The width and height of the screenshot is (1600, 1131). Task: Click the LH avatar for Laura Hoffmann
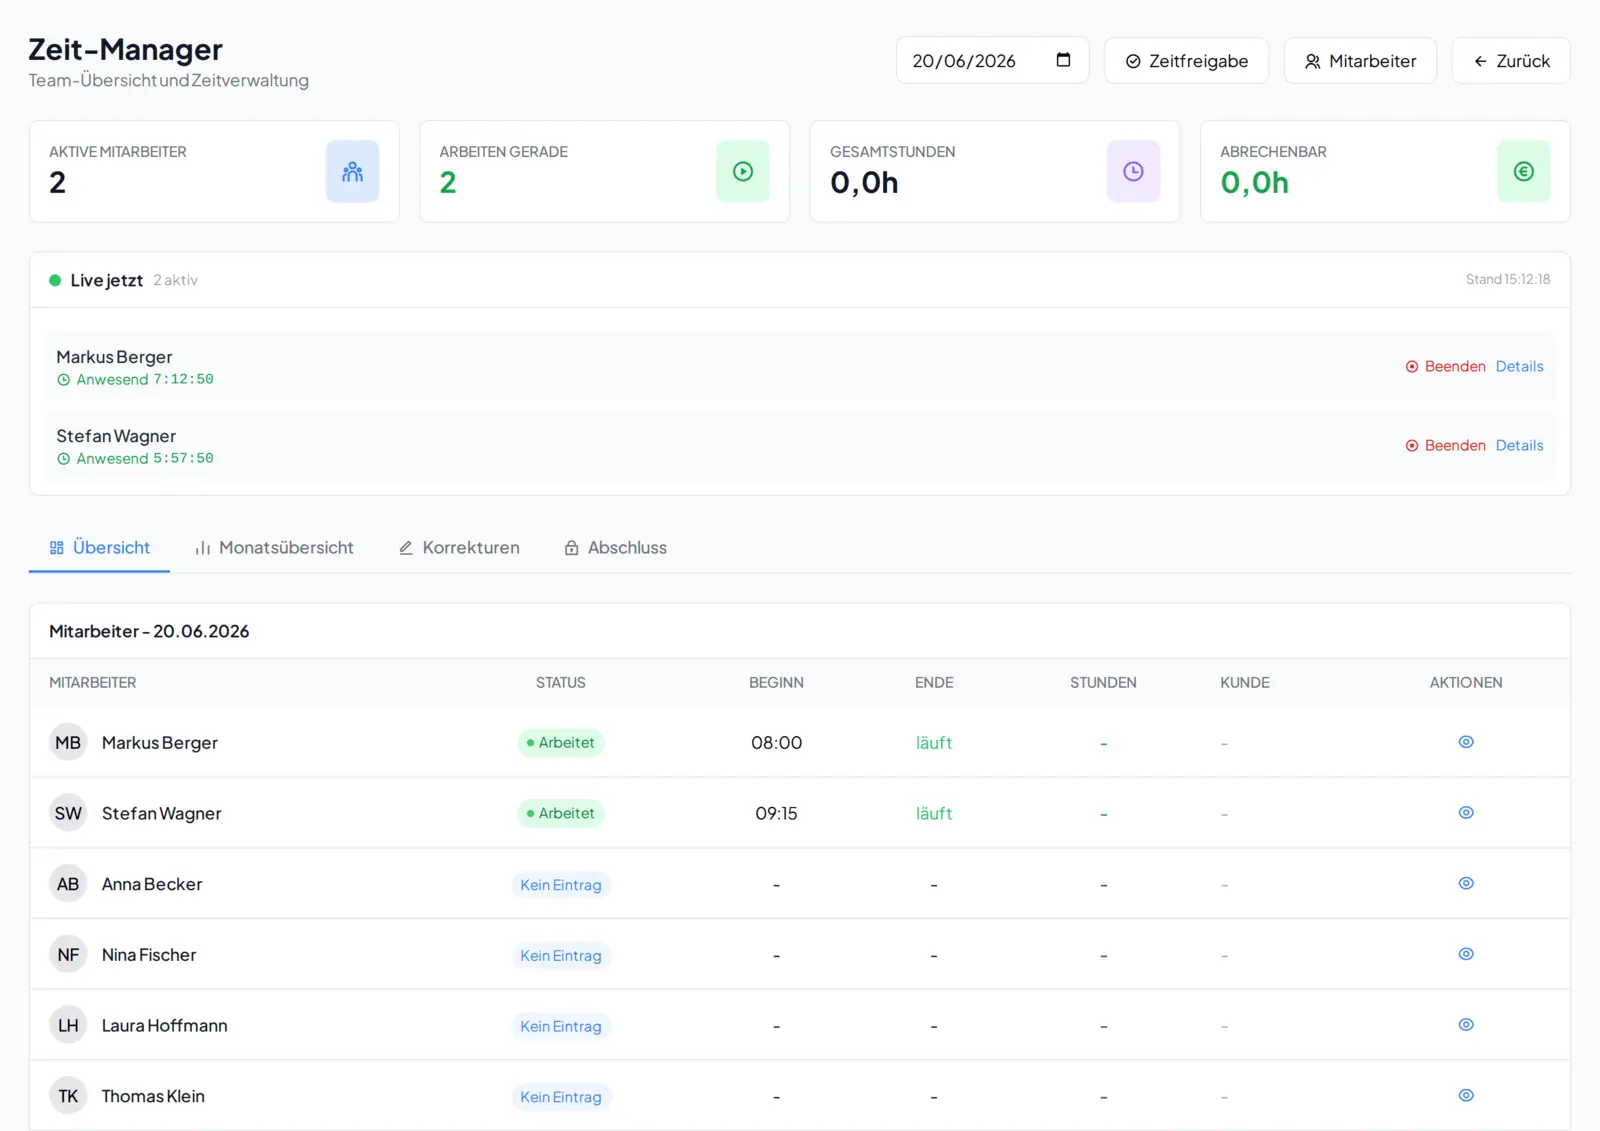click(x=68, y=1025)
